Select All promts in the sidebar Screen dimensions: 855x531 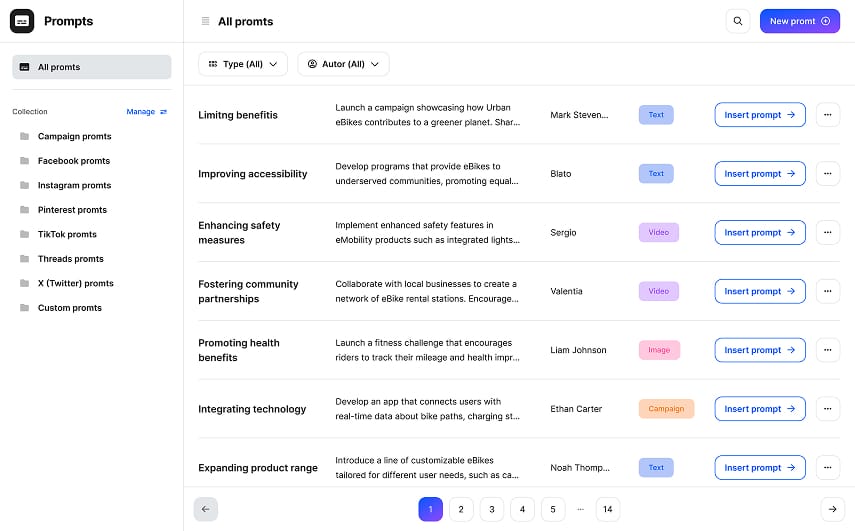pyautogui.click(x=92, y=67)
